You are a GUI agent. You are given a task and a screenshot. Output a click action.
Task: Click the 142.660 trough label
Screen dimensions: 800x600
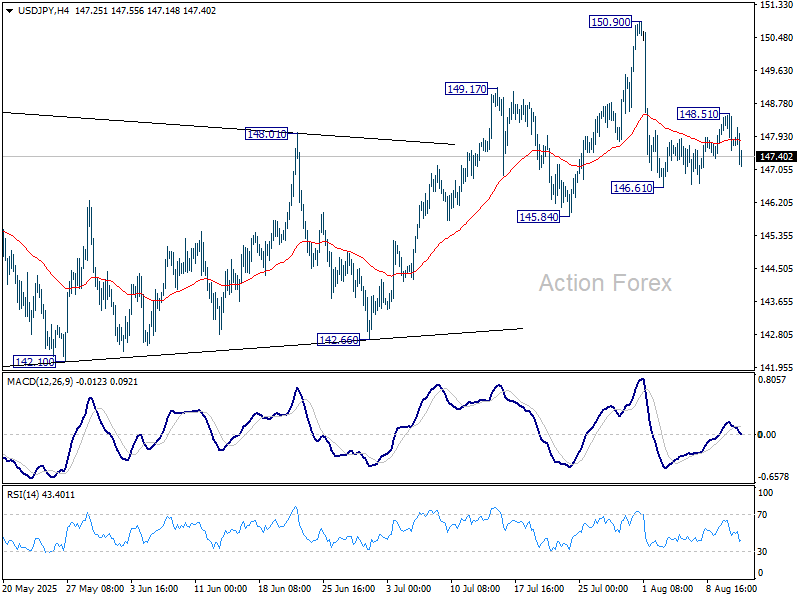point(337,340)
